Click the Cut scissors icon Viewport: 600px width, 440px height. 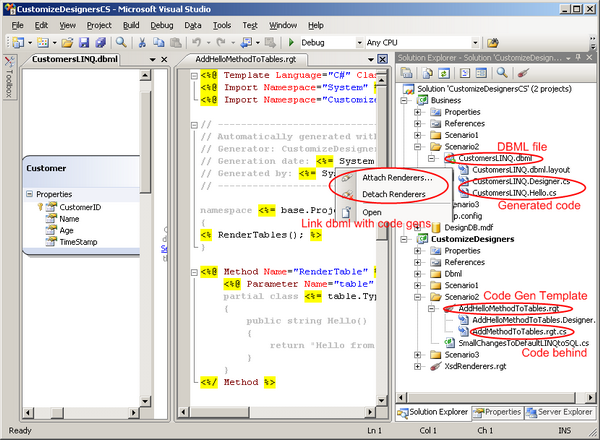[142, 42]
